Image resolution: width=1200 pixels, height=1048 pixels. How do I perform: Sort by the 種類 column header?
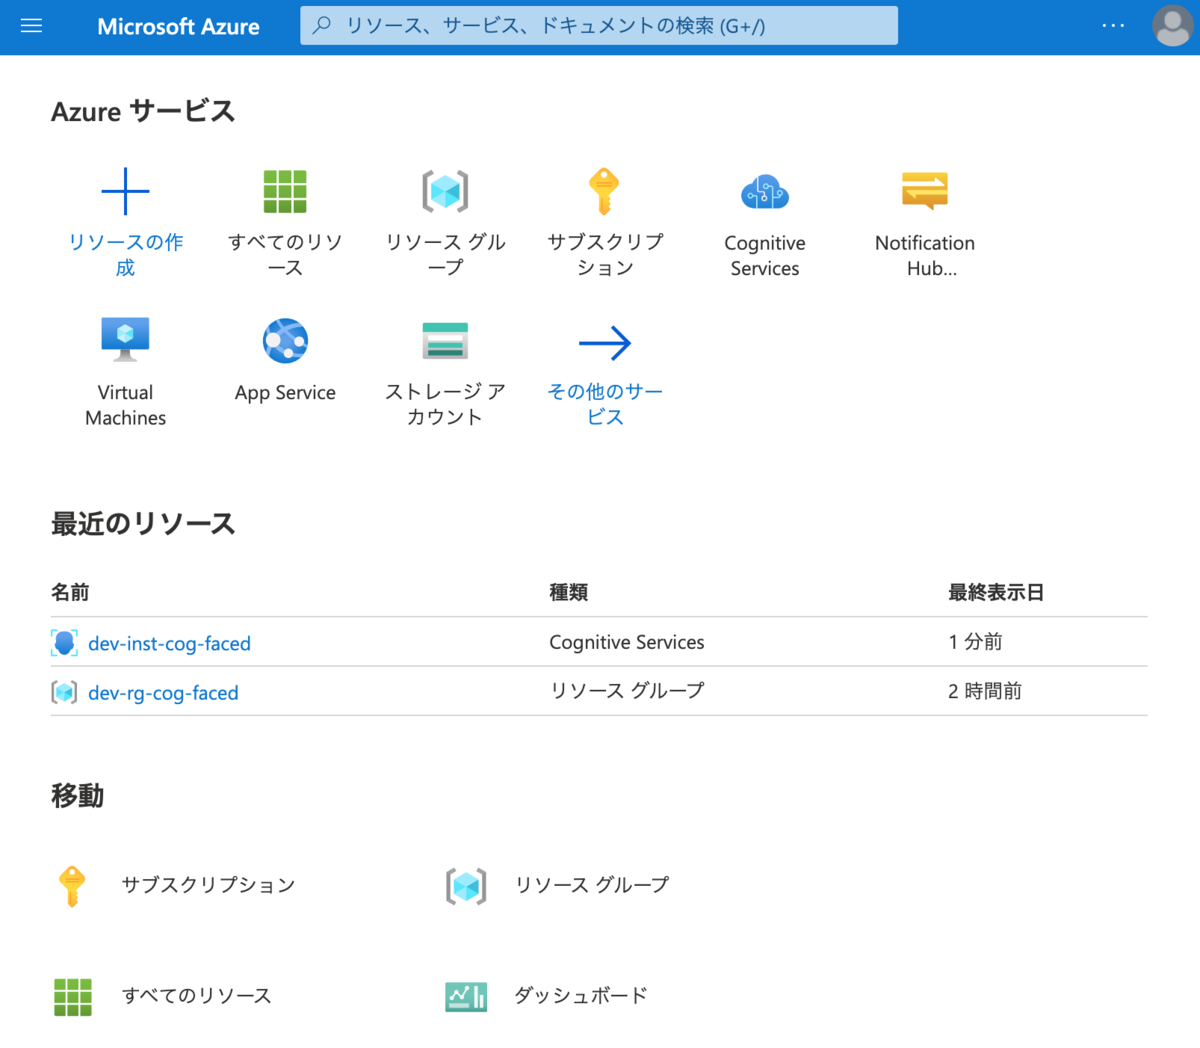point(568,592)
